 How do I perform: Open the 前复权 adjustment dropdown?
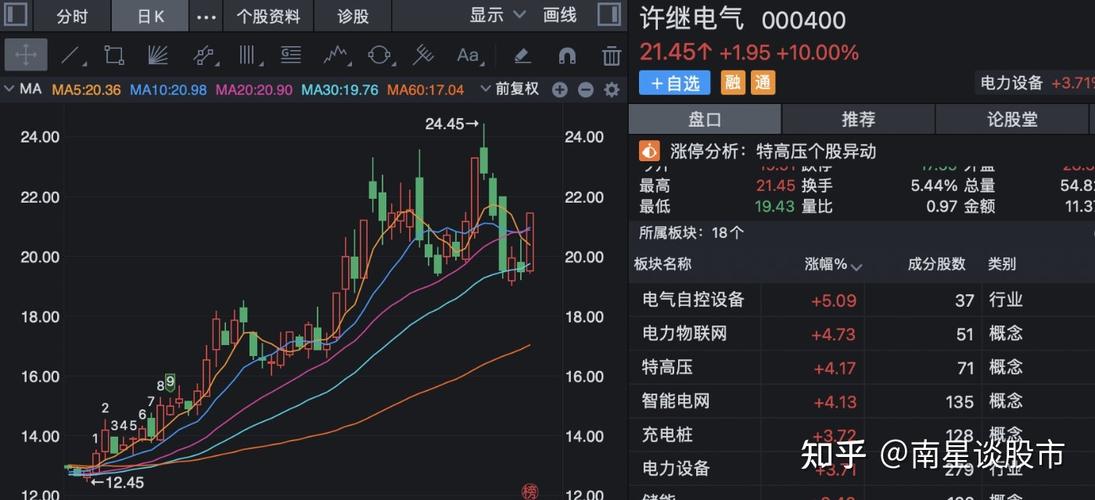coord(510,89)
